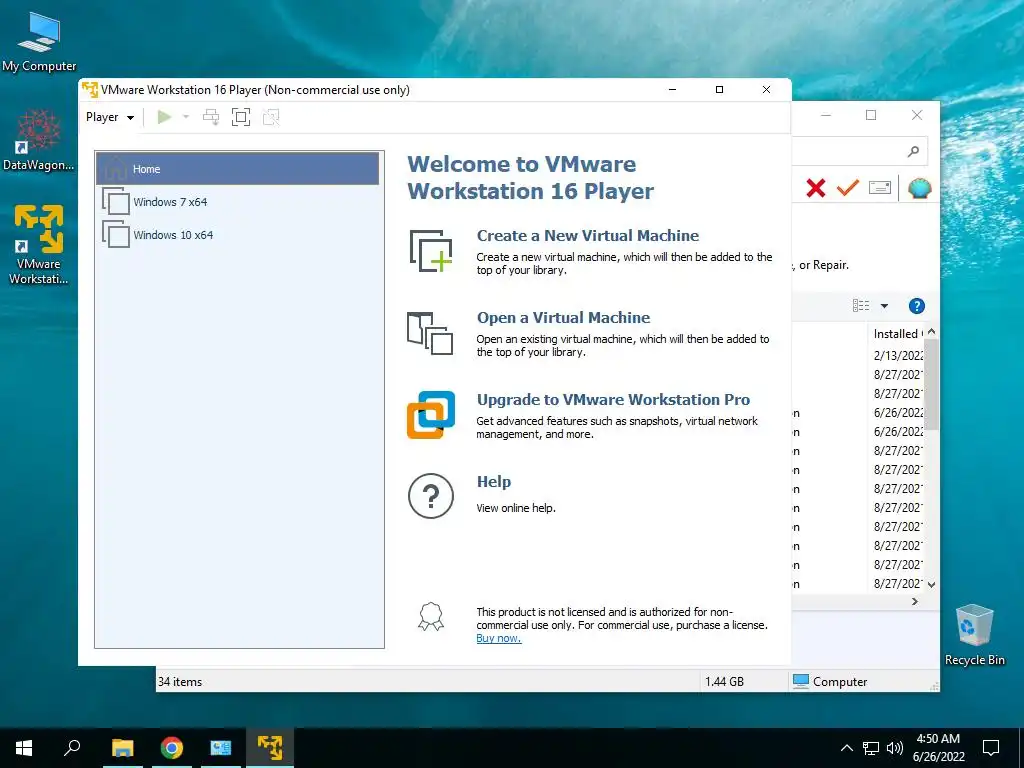Click the search magnifier in background window
Viewport: 1024px width, 768px height.
pos(914,152)
